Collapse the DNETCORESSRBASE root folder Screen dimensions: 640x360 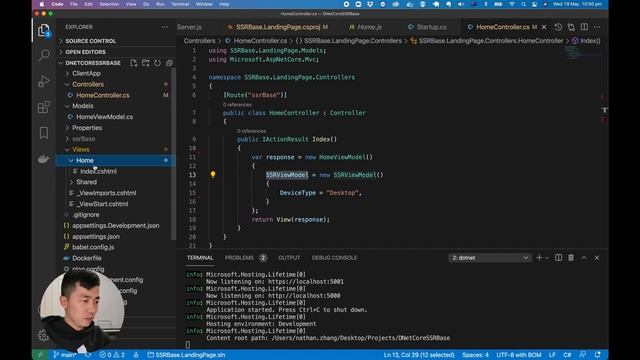[93, 63]
